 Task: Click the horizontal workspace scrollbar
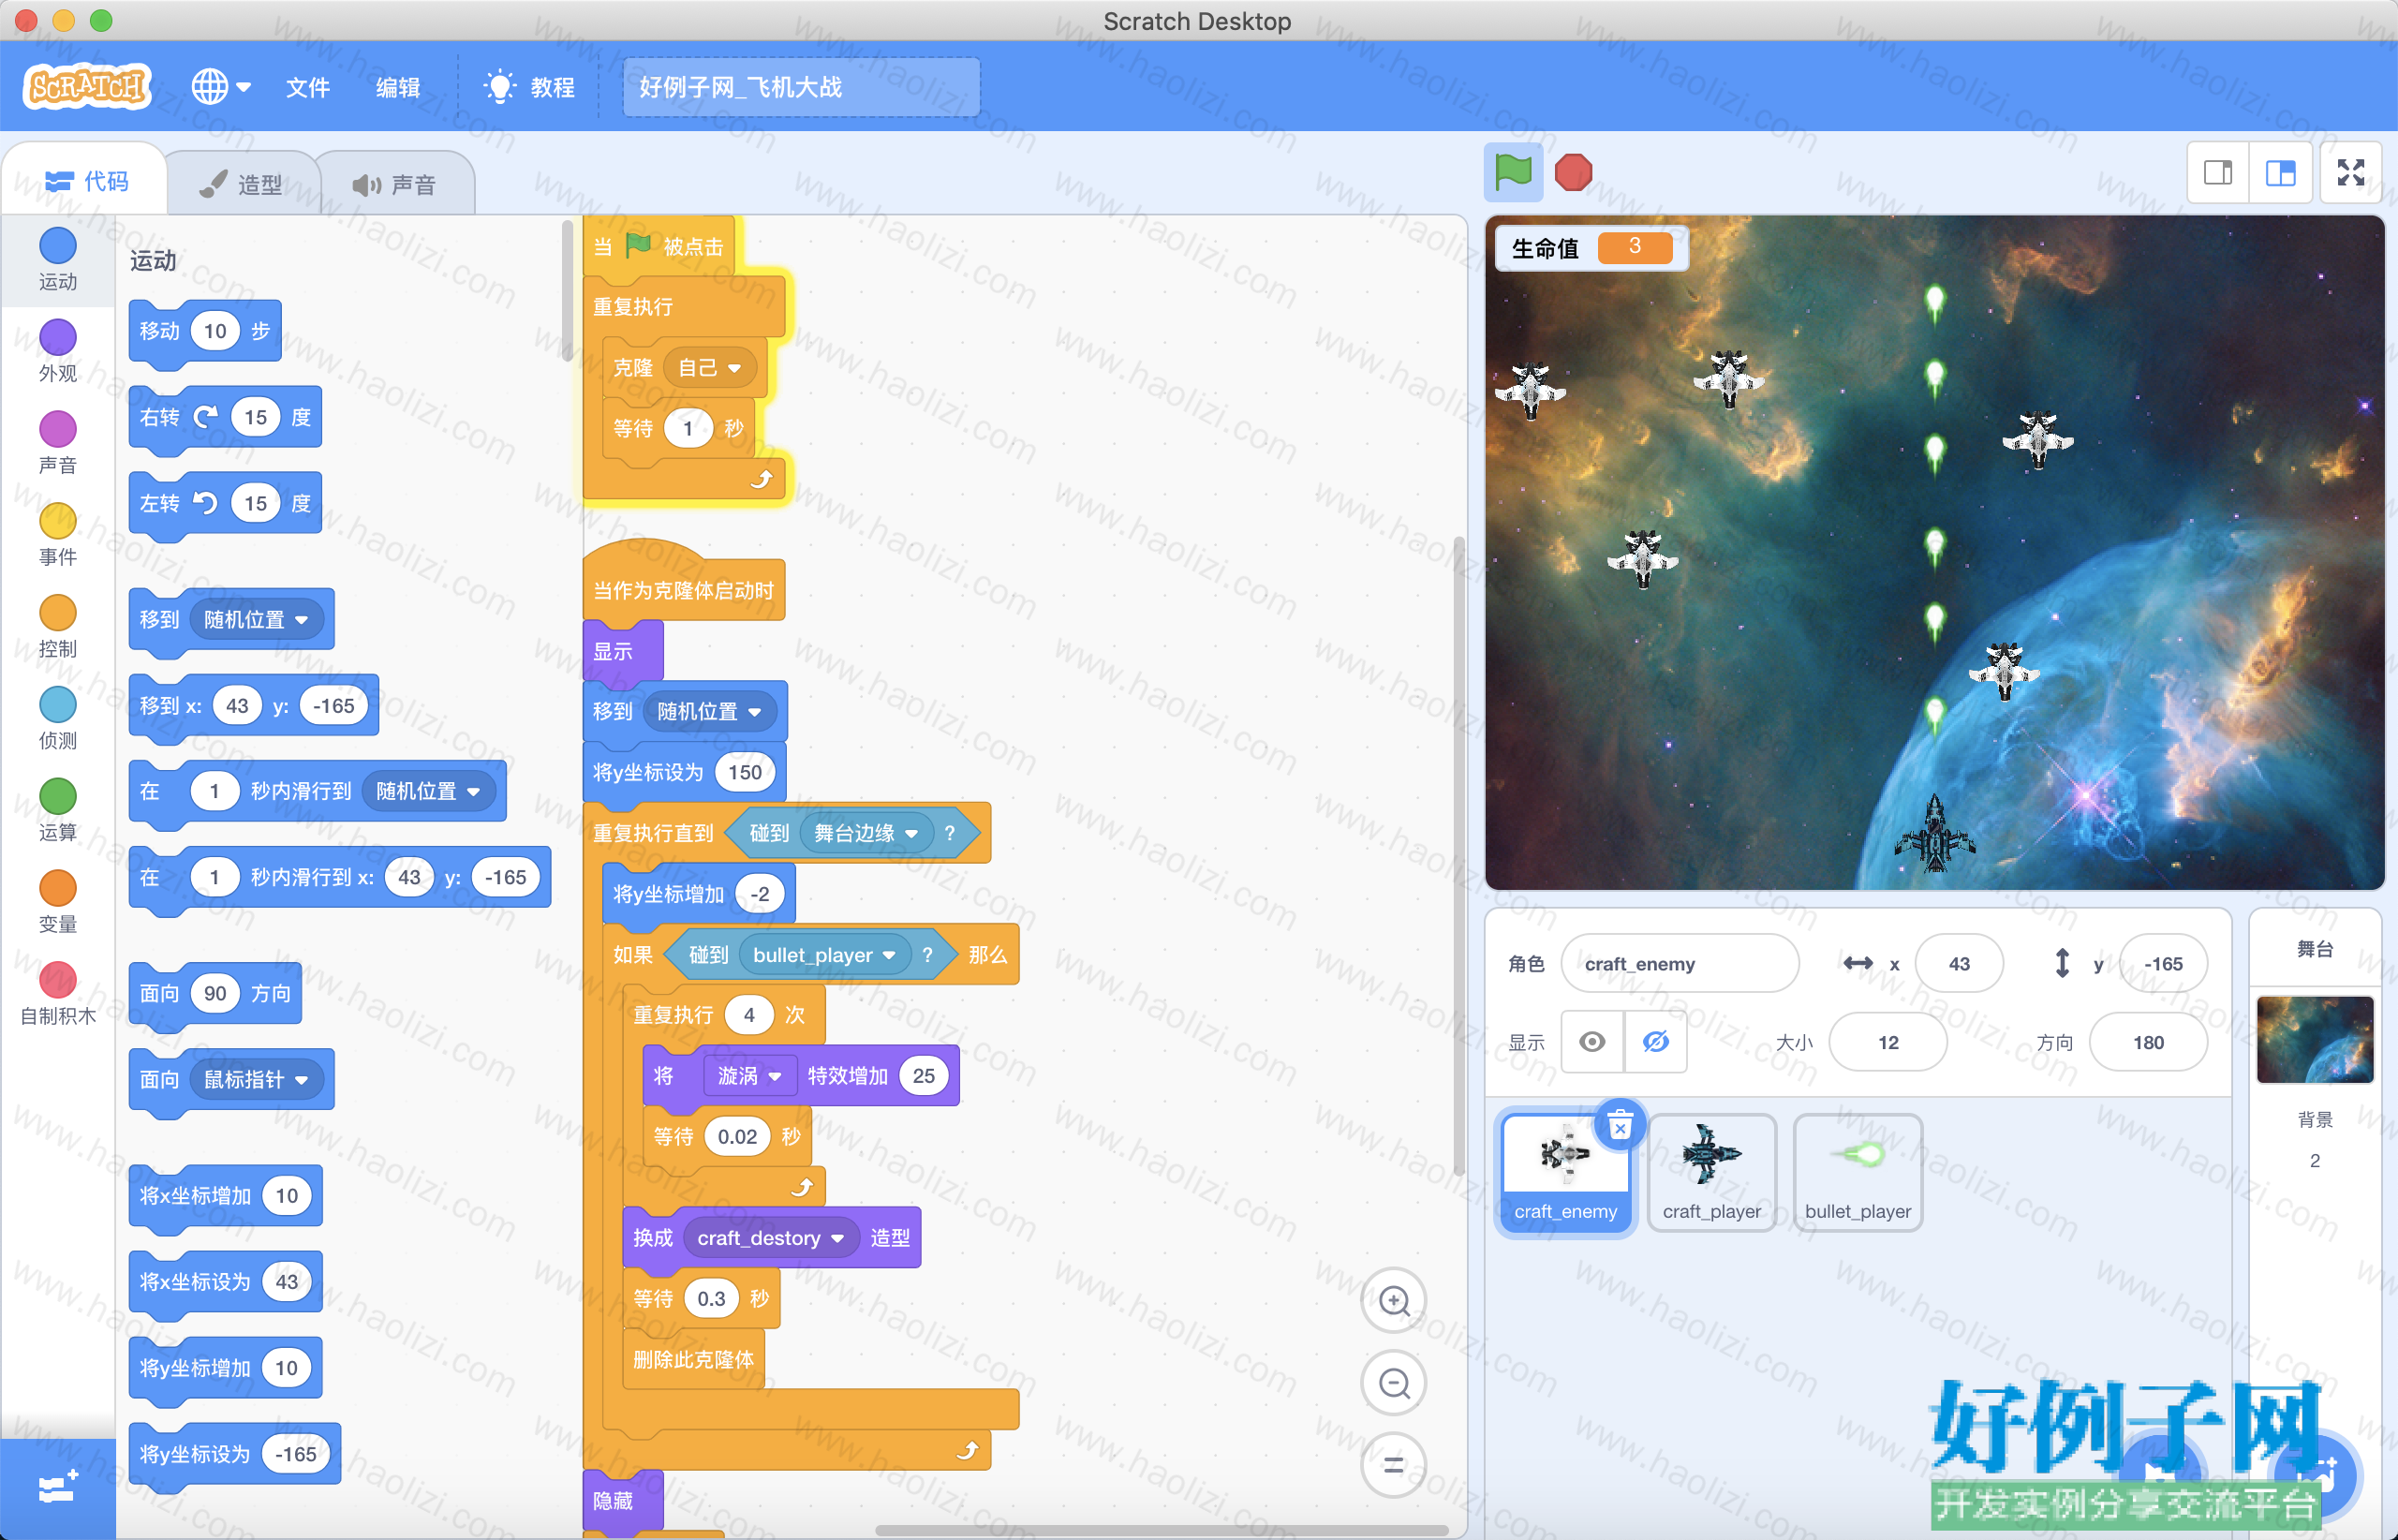(x=1162, y=1530)
